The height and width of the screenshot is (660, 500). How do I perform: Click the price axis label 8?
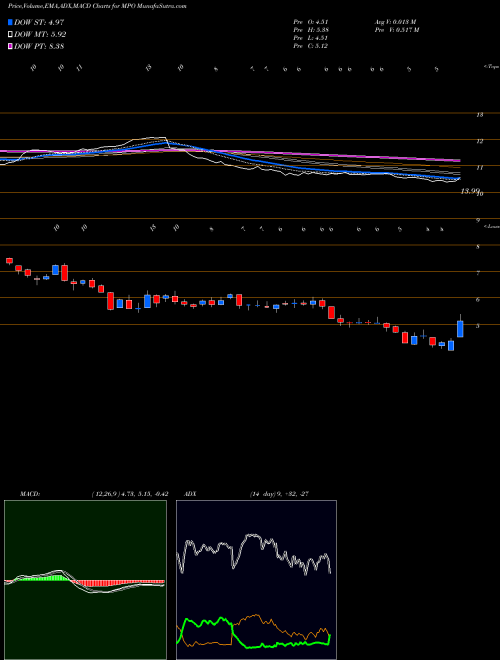pos(478,247)
